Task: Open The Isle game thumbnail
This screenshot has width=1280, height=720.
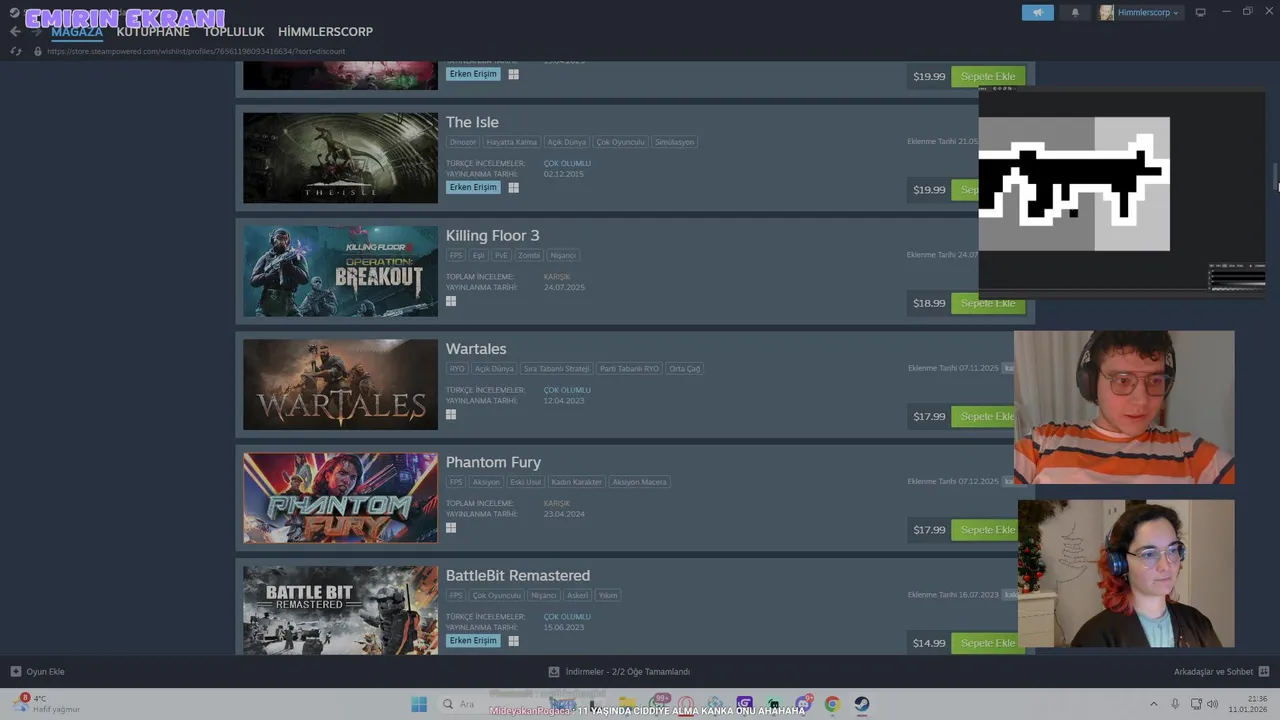Action: [x=340, y=158]
